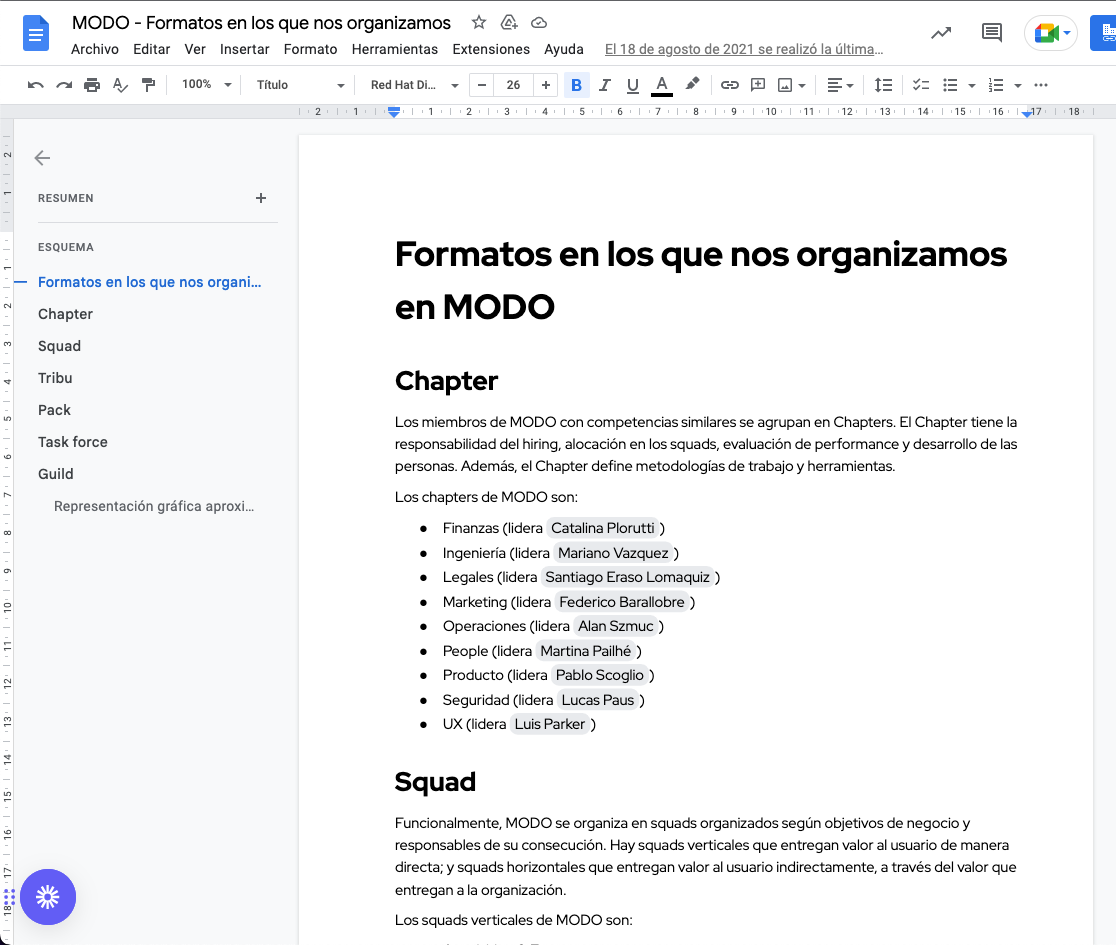This screenshot has height=945, width=1116.
Task: Open the activity dashboard trend icon
Action: click(941, 33)
